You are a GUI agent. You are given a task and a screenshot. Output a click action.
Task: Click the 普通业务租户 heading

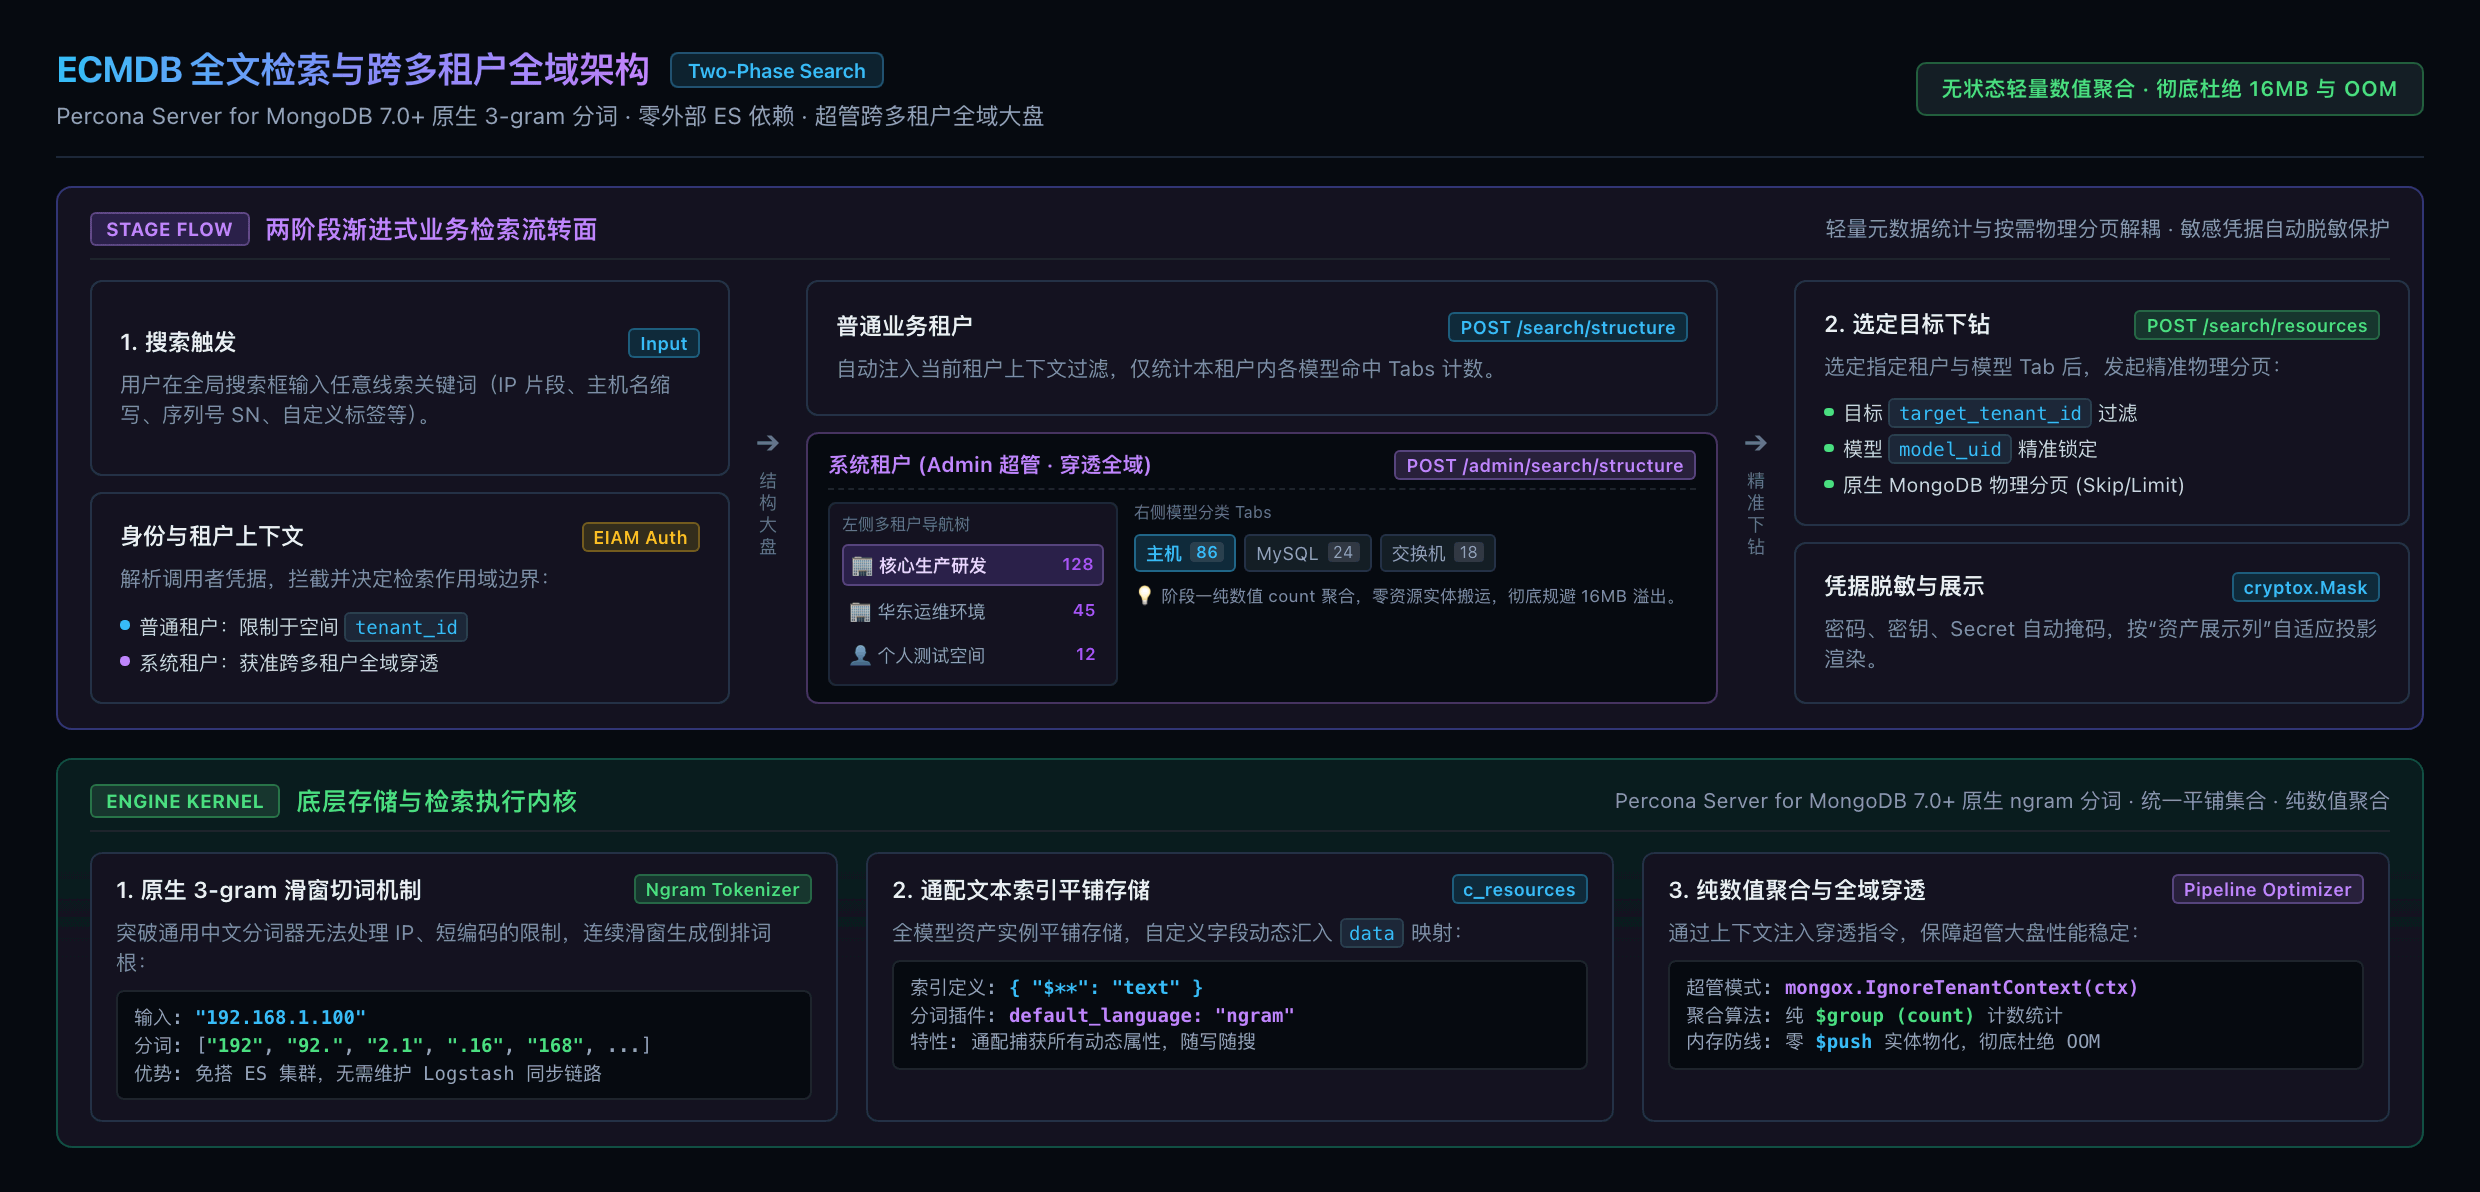904,326
